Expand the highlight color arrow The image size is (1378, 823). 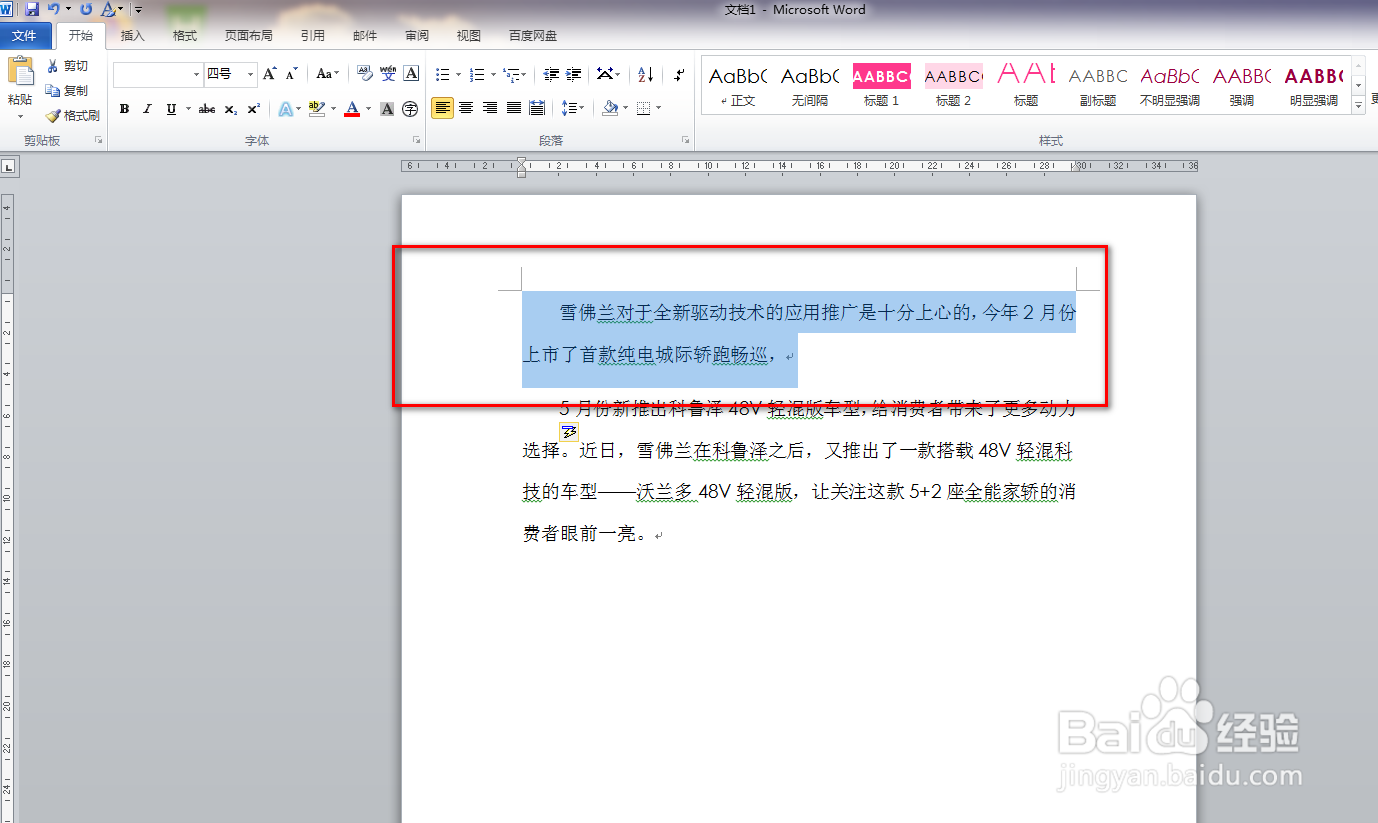pos(333,109)
